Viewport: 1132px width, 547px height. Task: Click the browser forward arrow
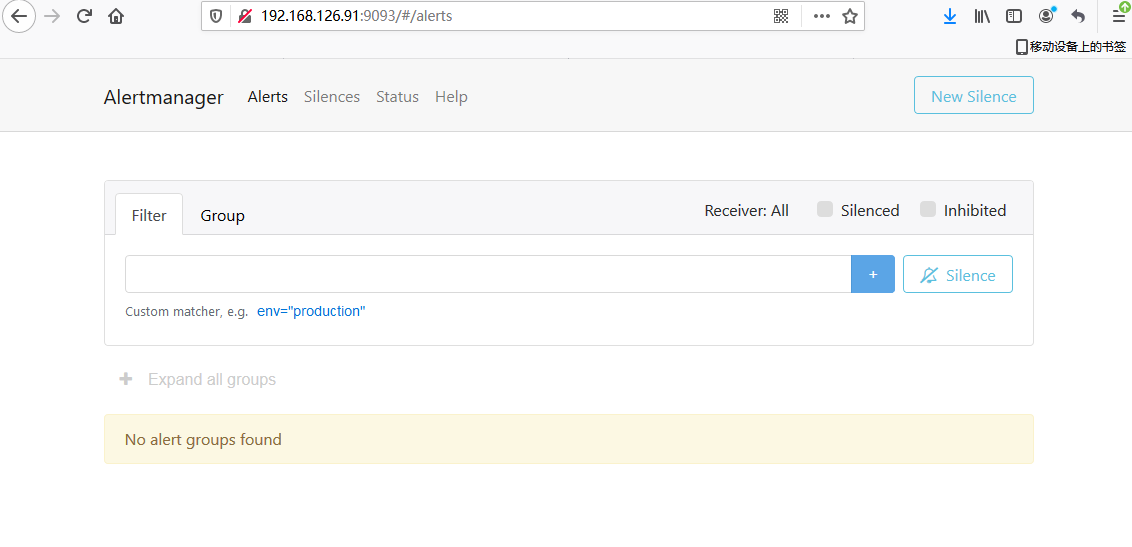point(52,16)
